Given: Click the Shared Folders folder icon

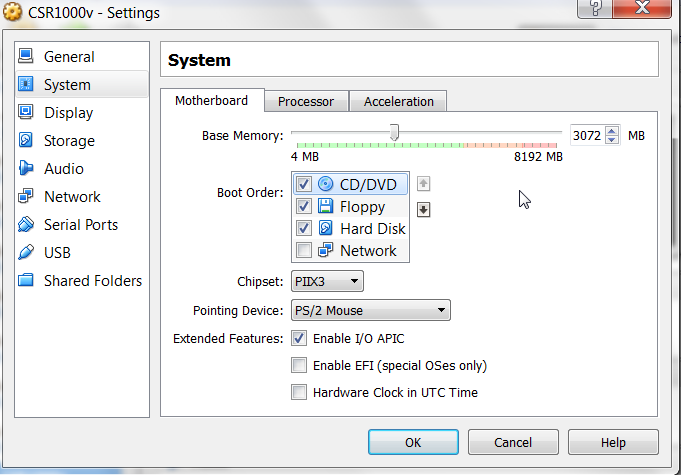Looking at the screenshot, I should pos(26,280).
